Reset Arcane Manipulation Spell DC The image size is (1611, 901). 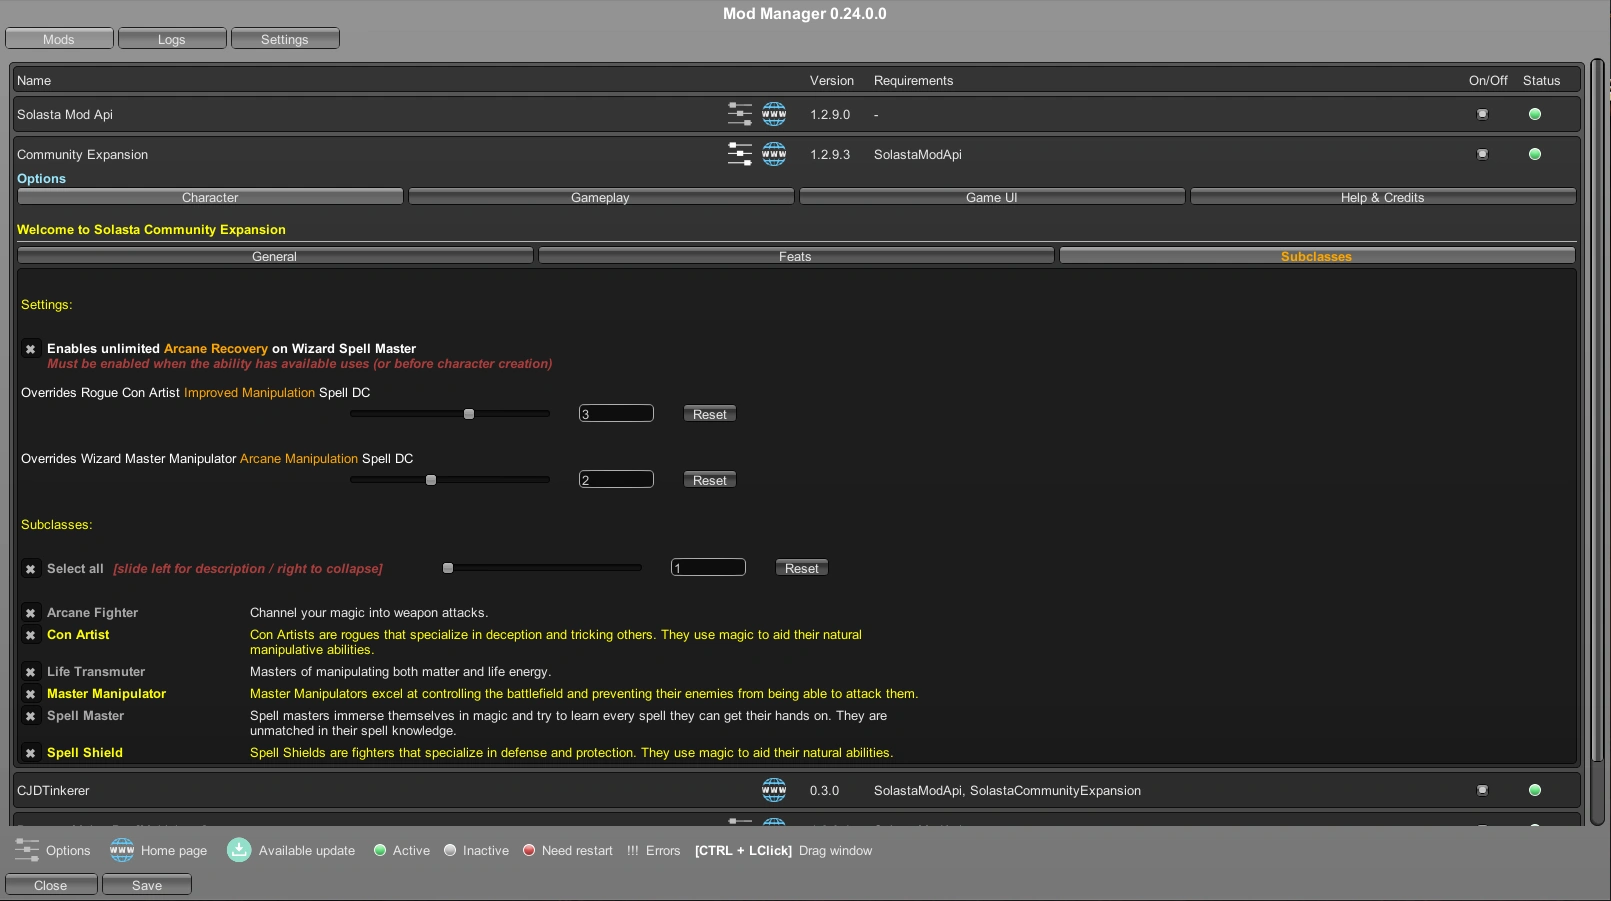(x=710, y=480)
